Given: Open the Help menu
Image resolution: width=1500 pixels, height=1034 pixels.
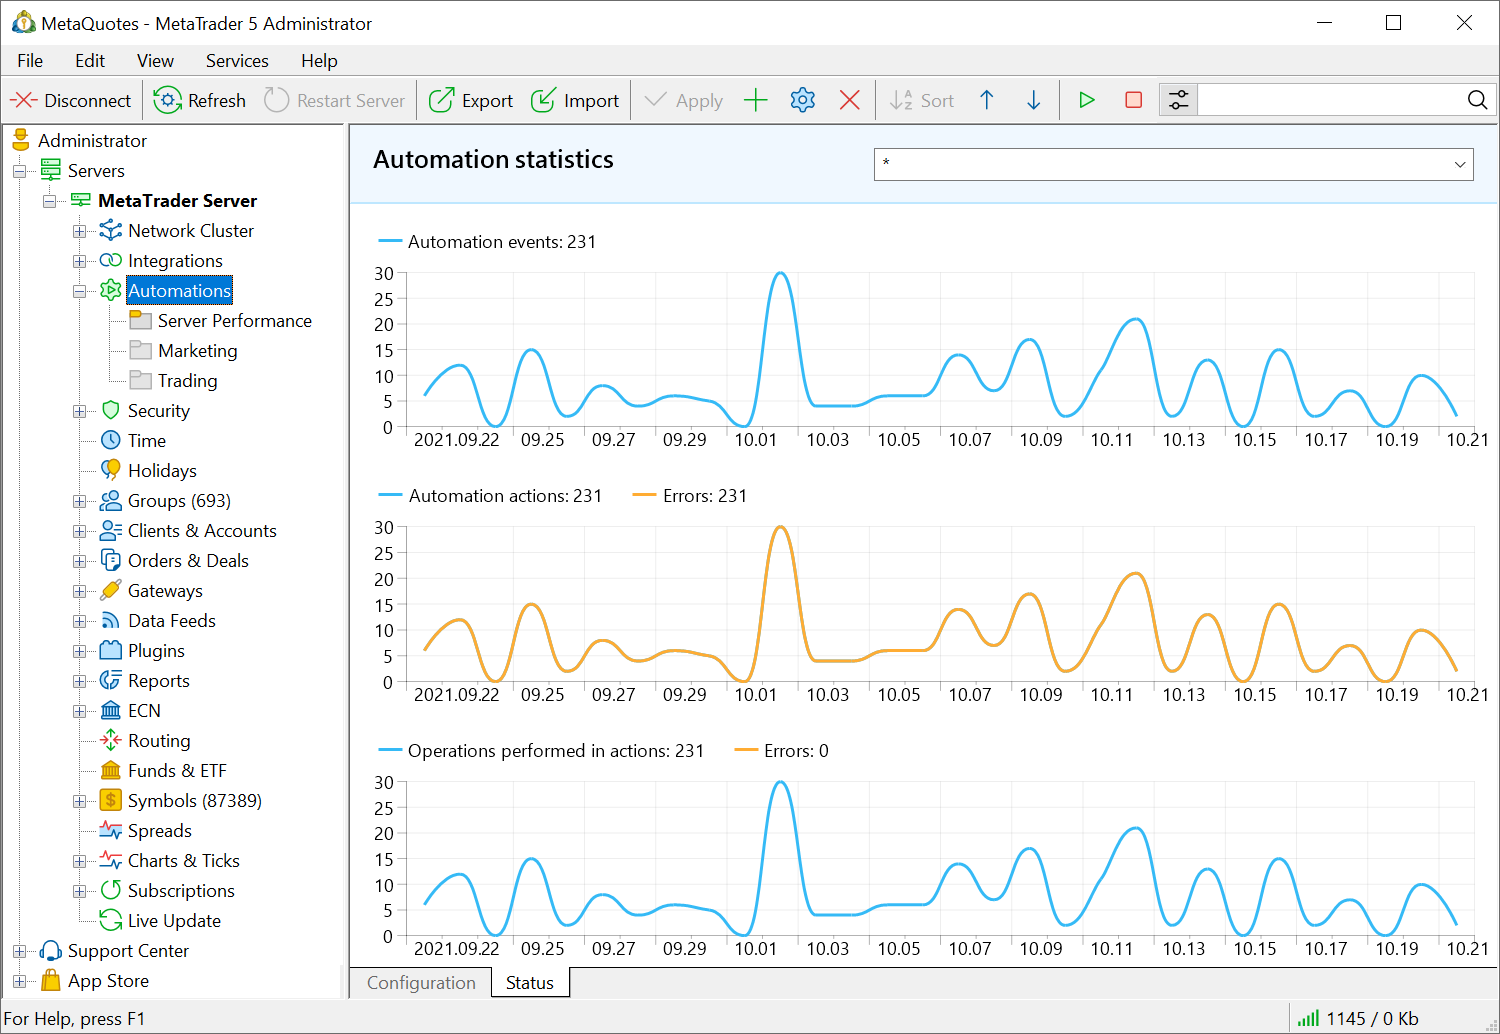Looking at the screenshot, I should [x=319, y=61].
